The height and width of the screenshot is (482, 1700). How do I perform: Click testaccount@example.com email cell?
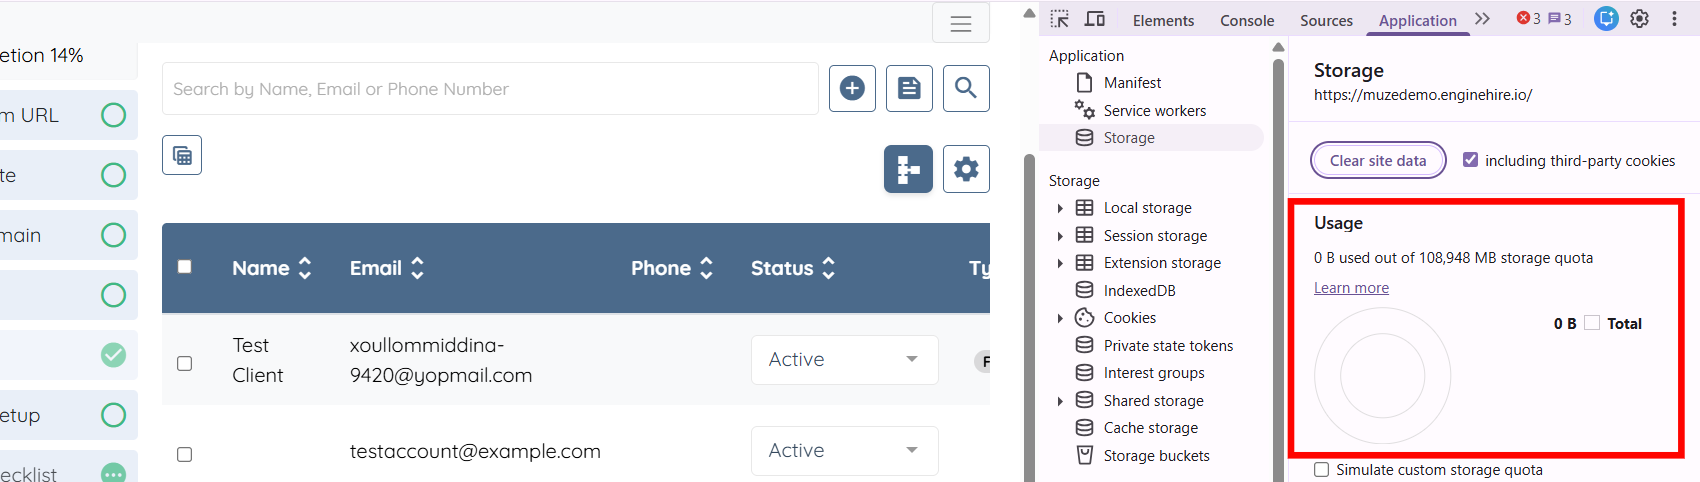click(x=475, y=451)
